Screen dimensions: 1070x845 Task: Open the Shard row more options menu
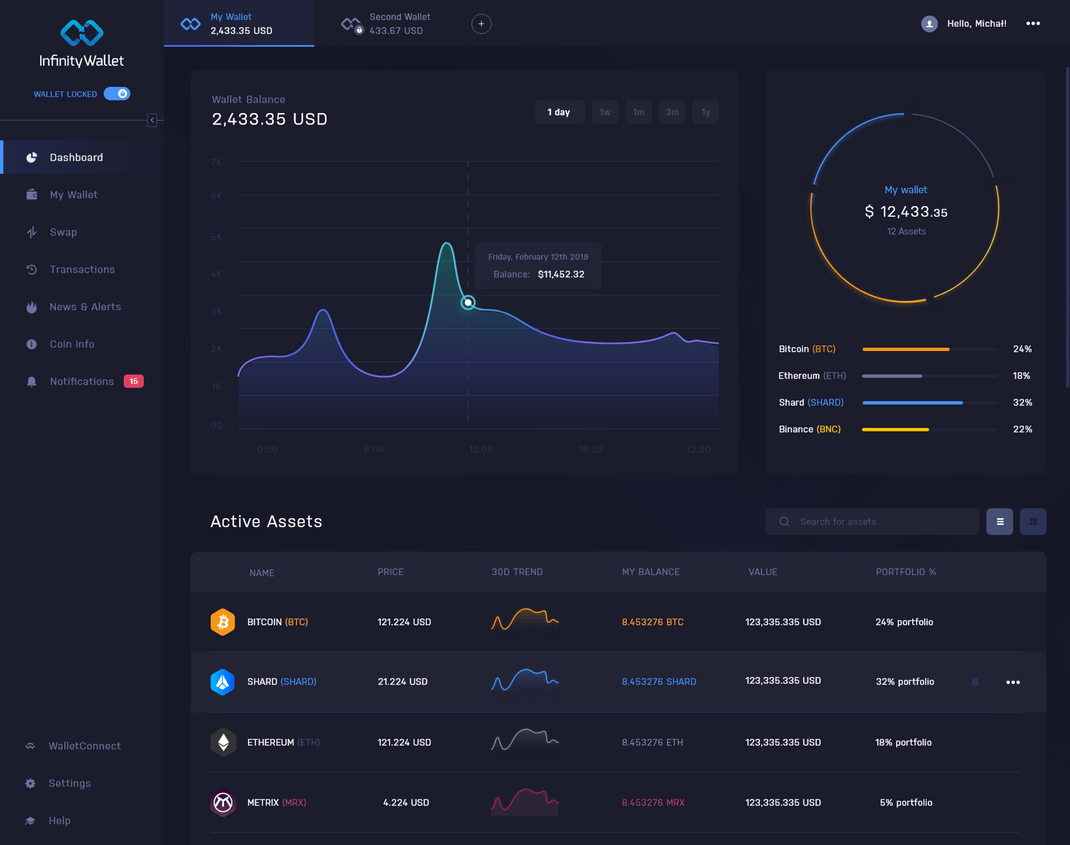[1013, 682]
